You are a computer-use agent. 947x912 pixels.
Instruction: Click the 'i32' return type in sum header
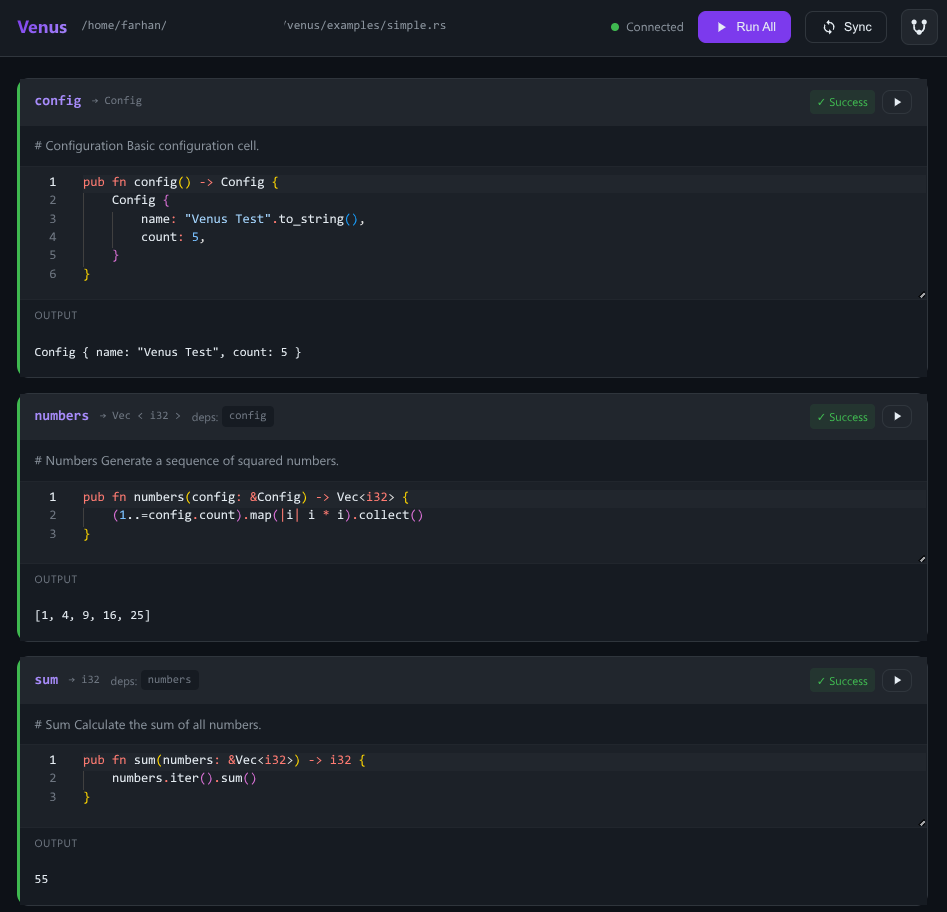(x=91, y=679)
